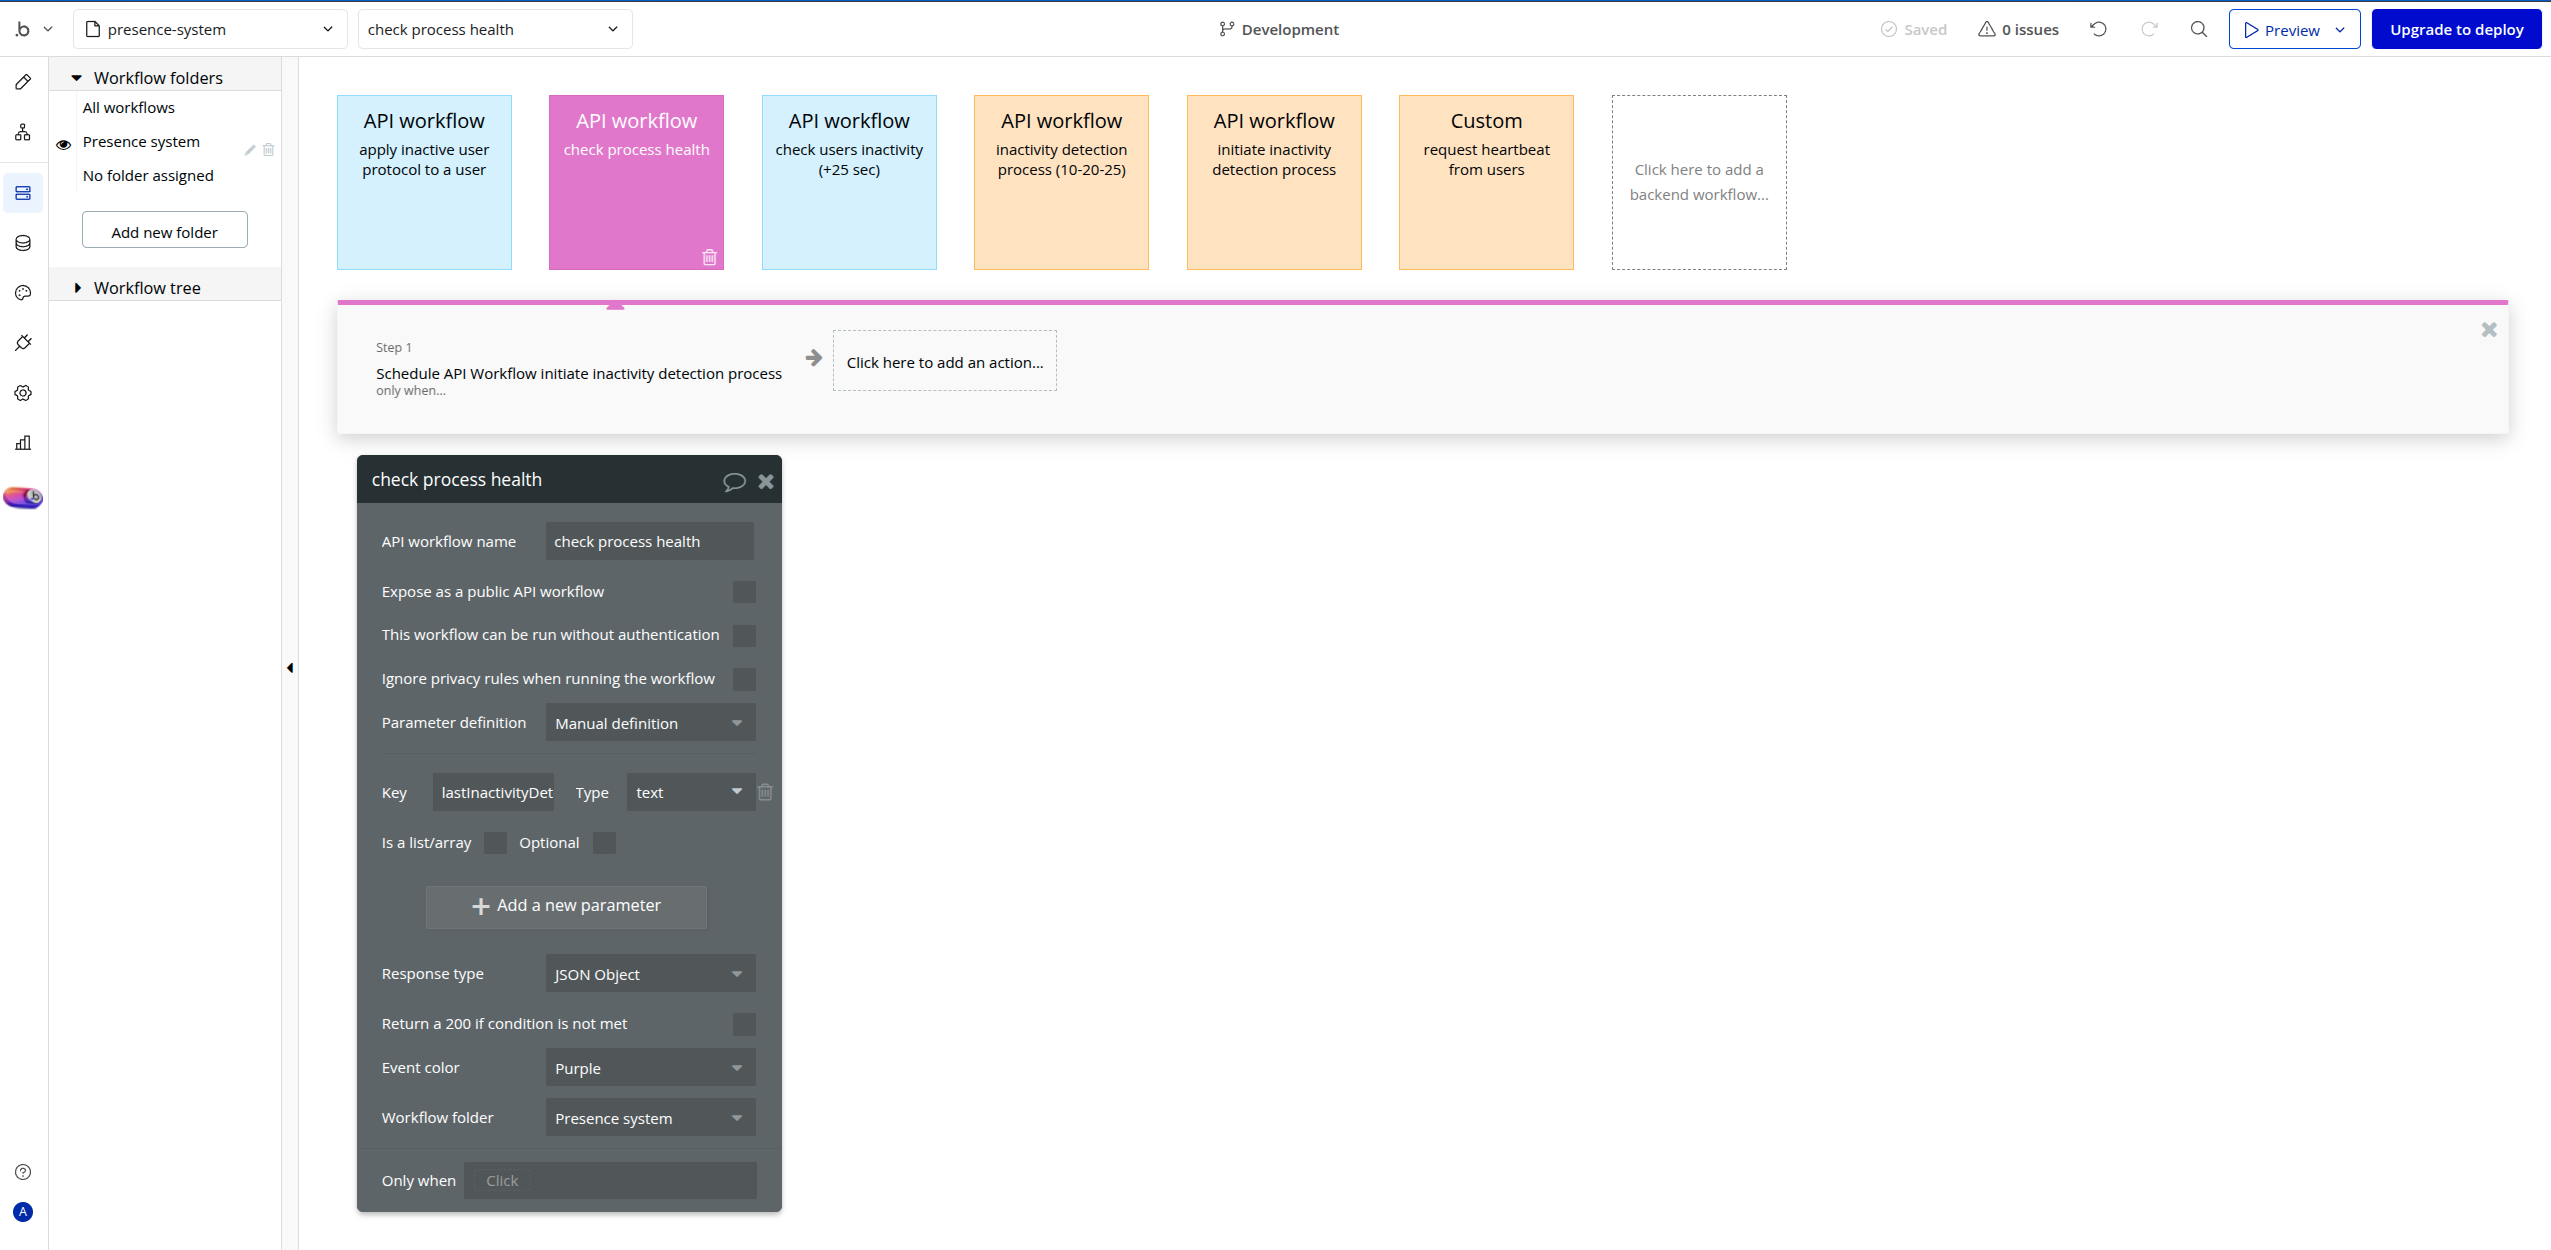The width and height of the screenshot is (2551, 1250).
Task: Toggle the Optional parameter checkbox
Action: (604, 843)
